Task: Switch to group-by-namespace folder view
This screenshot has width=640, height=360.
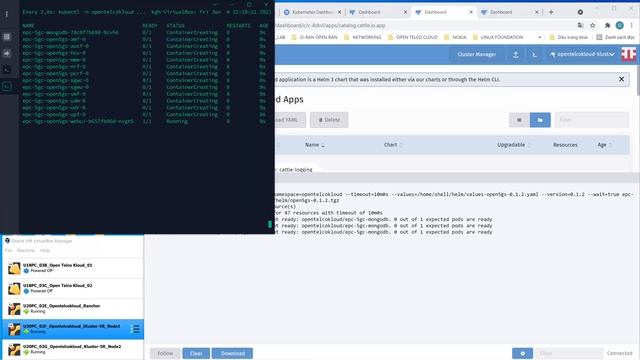Action: pos(540,120)
